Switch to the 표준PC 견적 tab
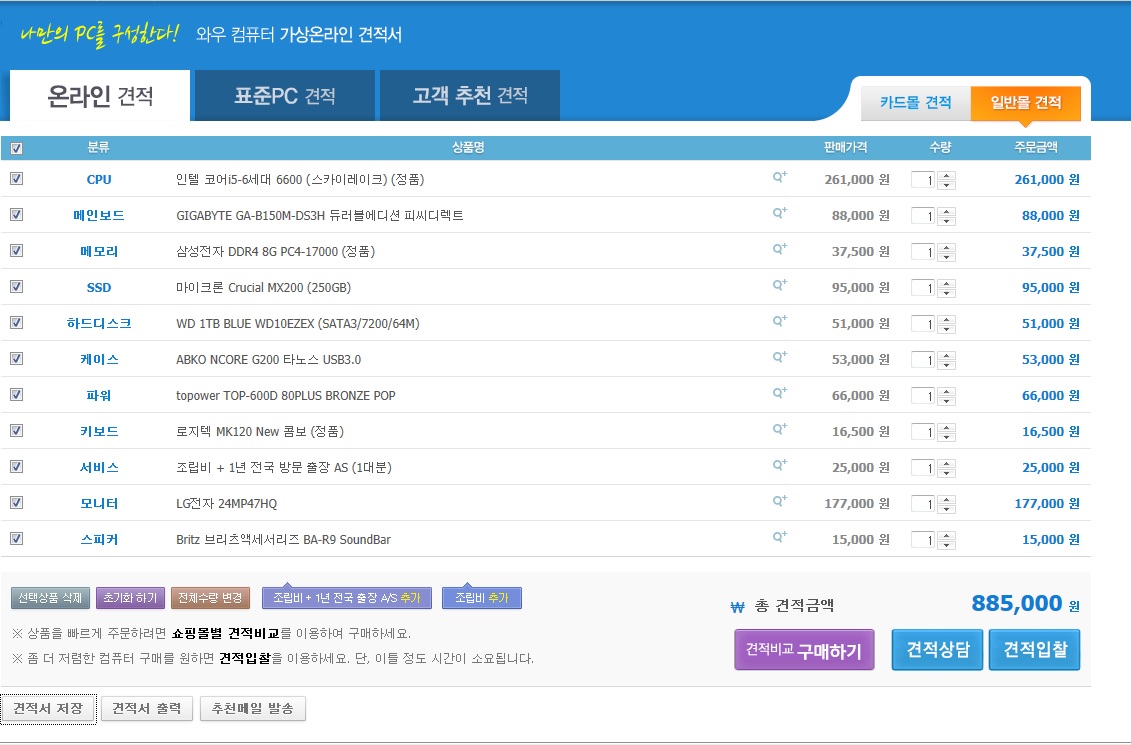The height and width of the screenshot is (745, 1131). click(284, 97)
